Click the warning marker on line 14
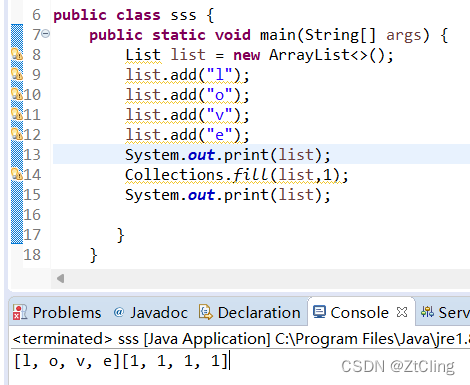470x385 pixels. 17,174
